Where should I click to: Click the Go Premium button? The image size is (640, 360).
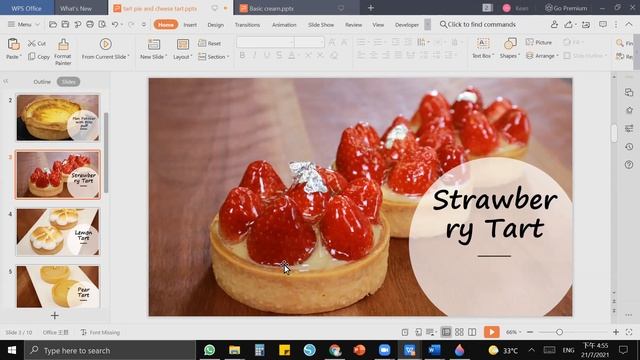click(x=566, y=8)
